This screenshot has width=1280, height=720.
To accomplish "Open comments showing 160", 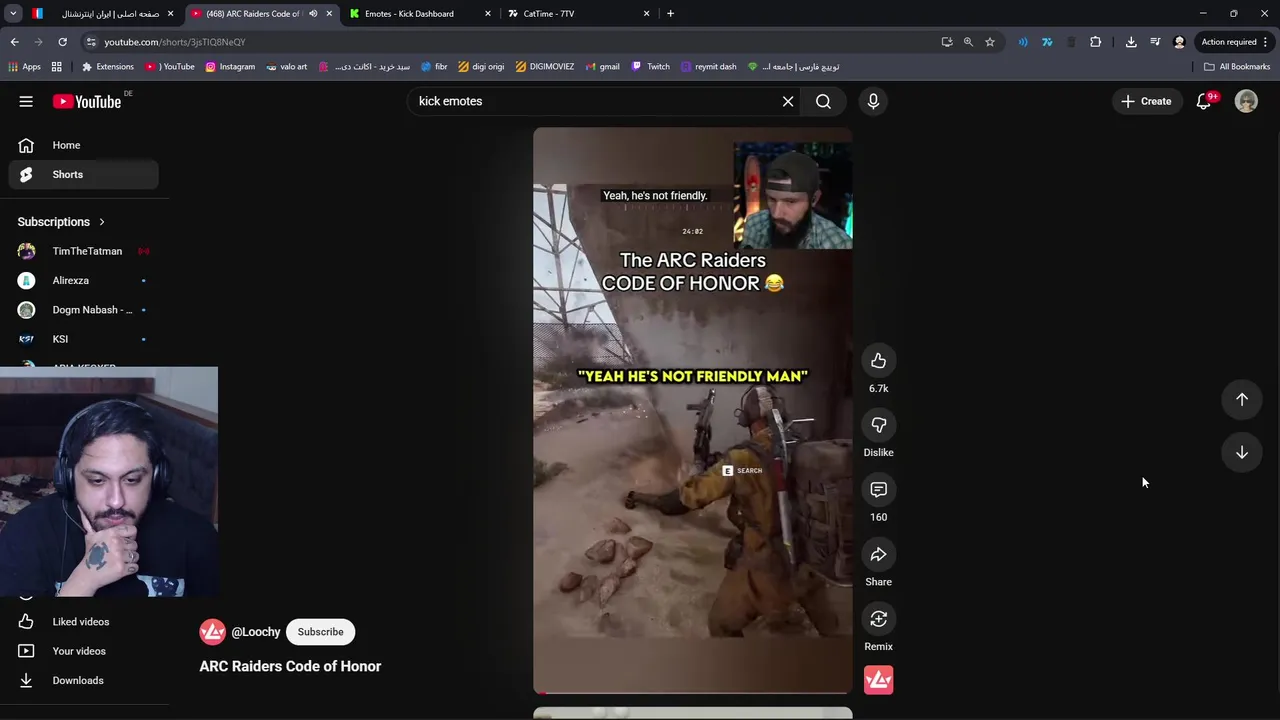I will coord(878,490).
